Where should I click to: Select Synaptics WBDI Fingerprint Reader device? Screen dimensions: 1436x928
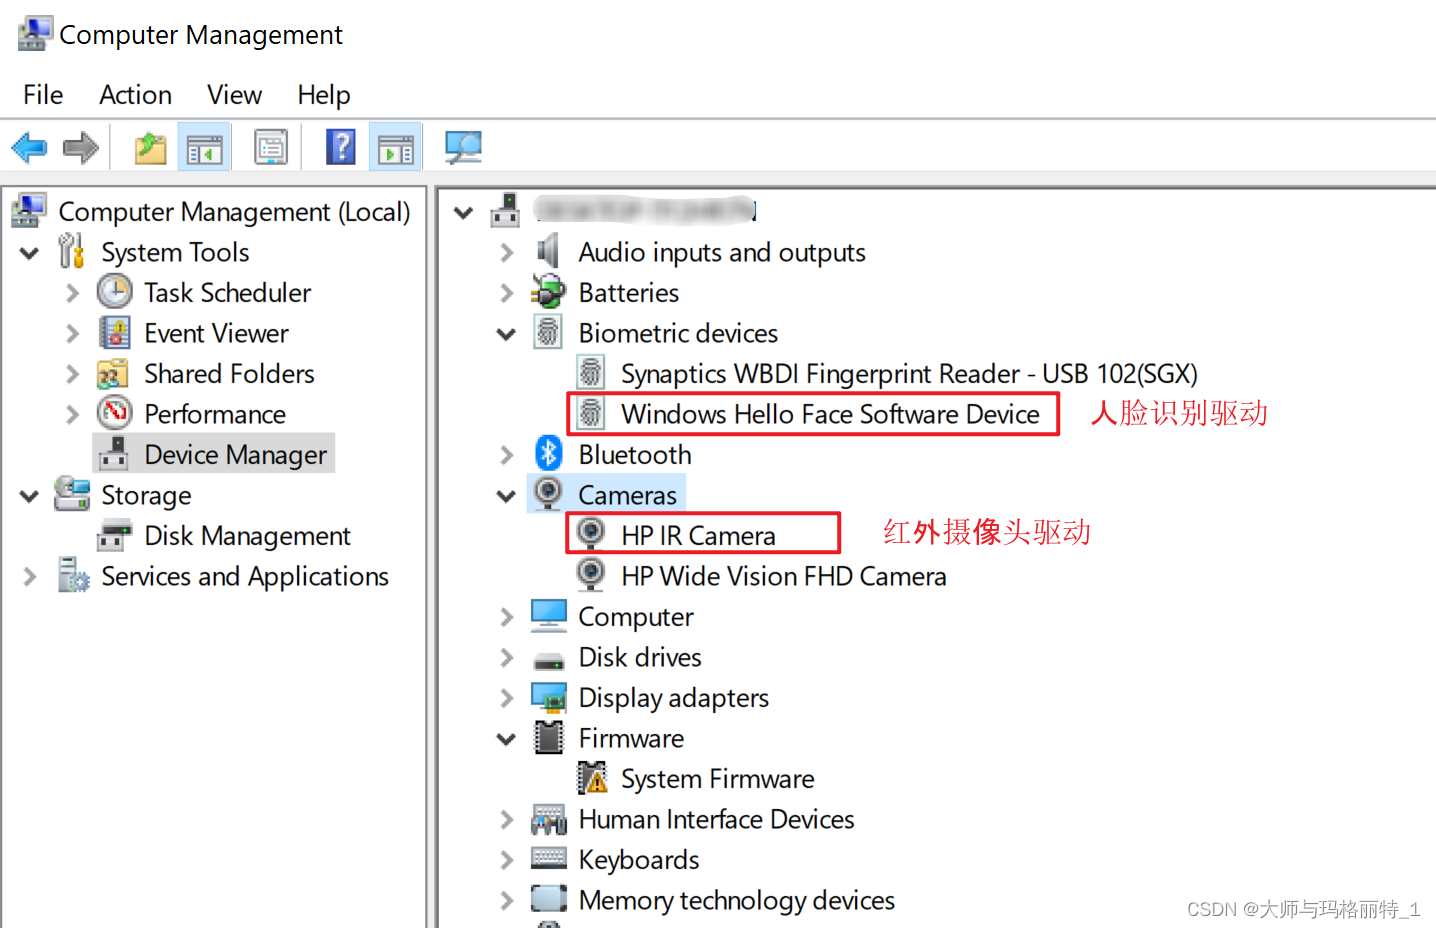[x=909, y=374]
